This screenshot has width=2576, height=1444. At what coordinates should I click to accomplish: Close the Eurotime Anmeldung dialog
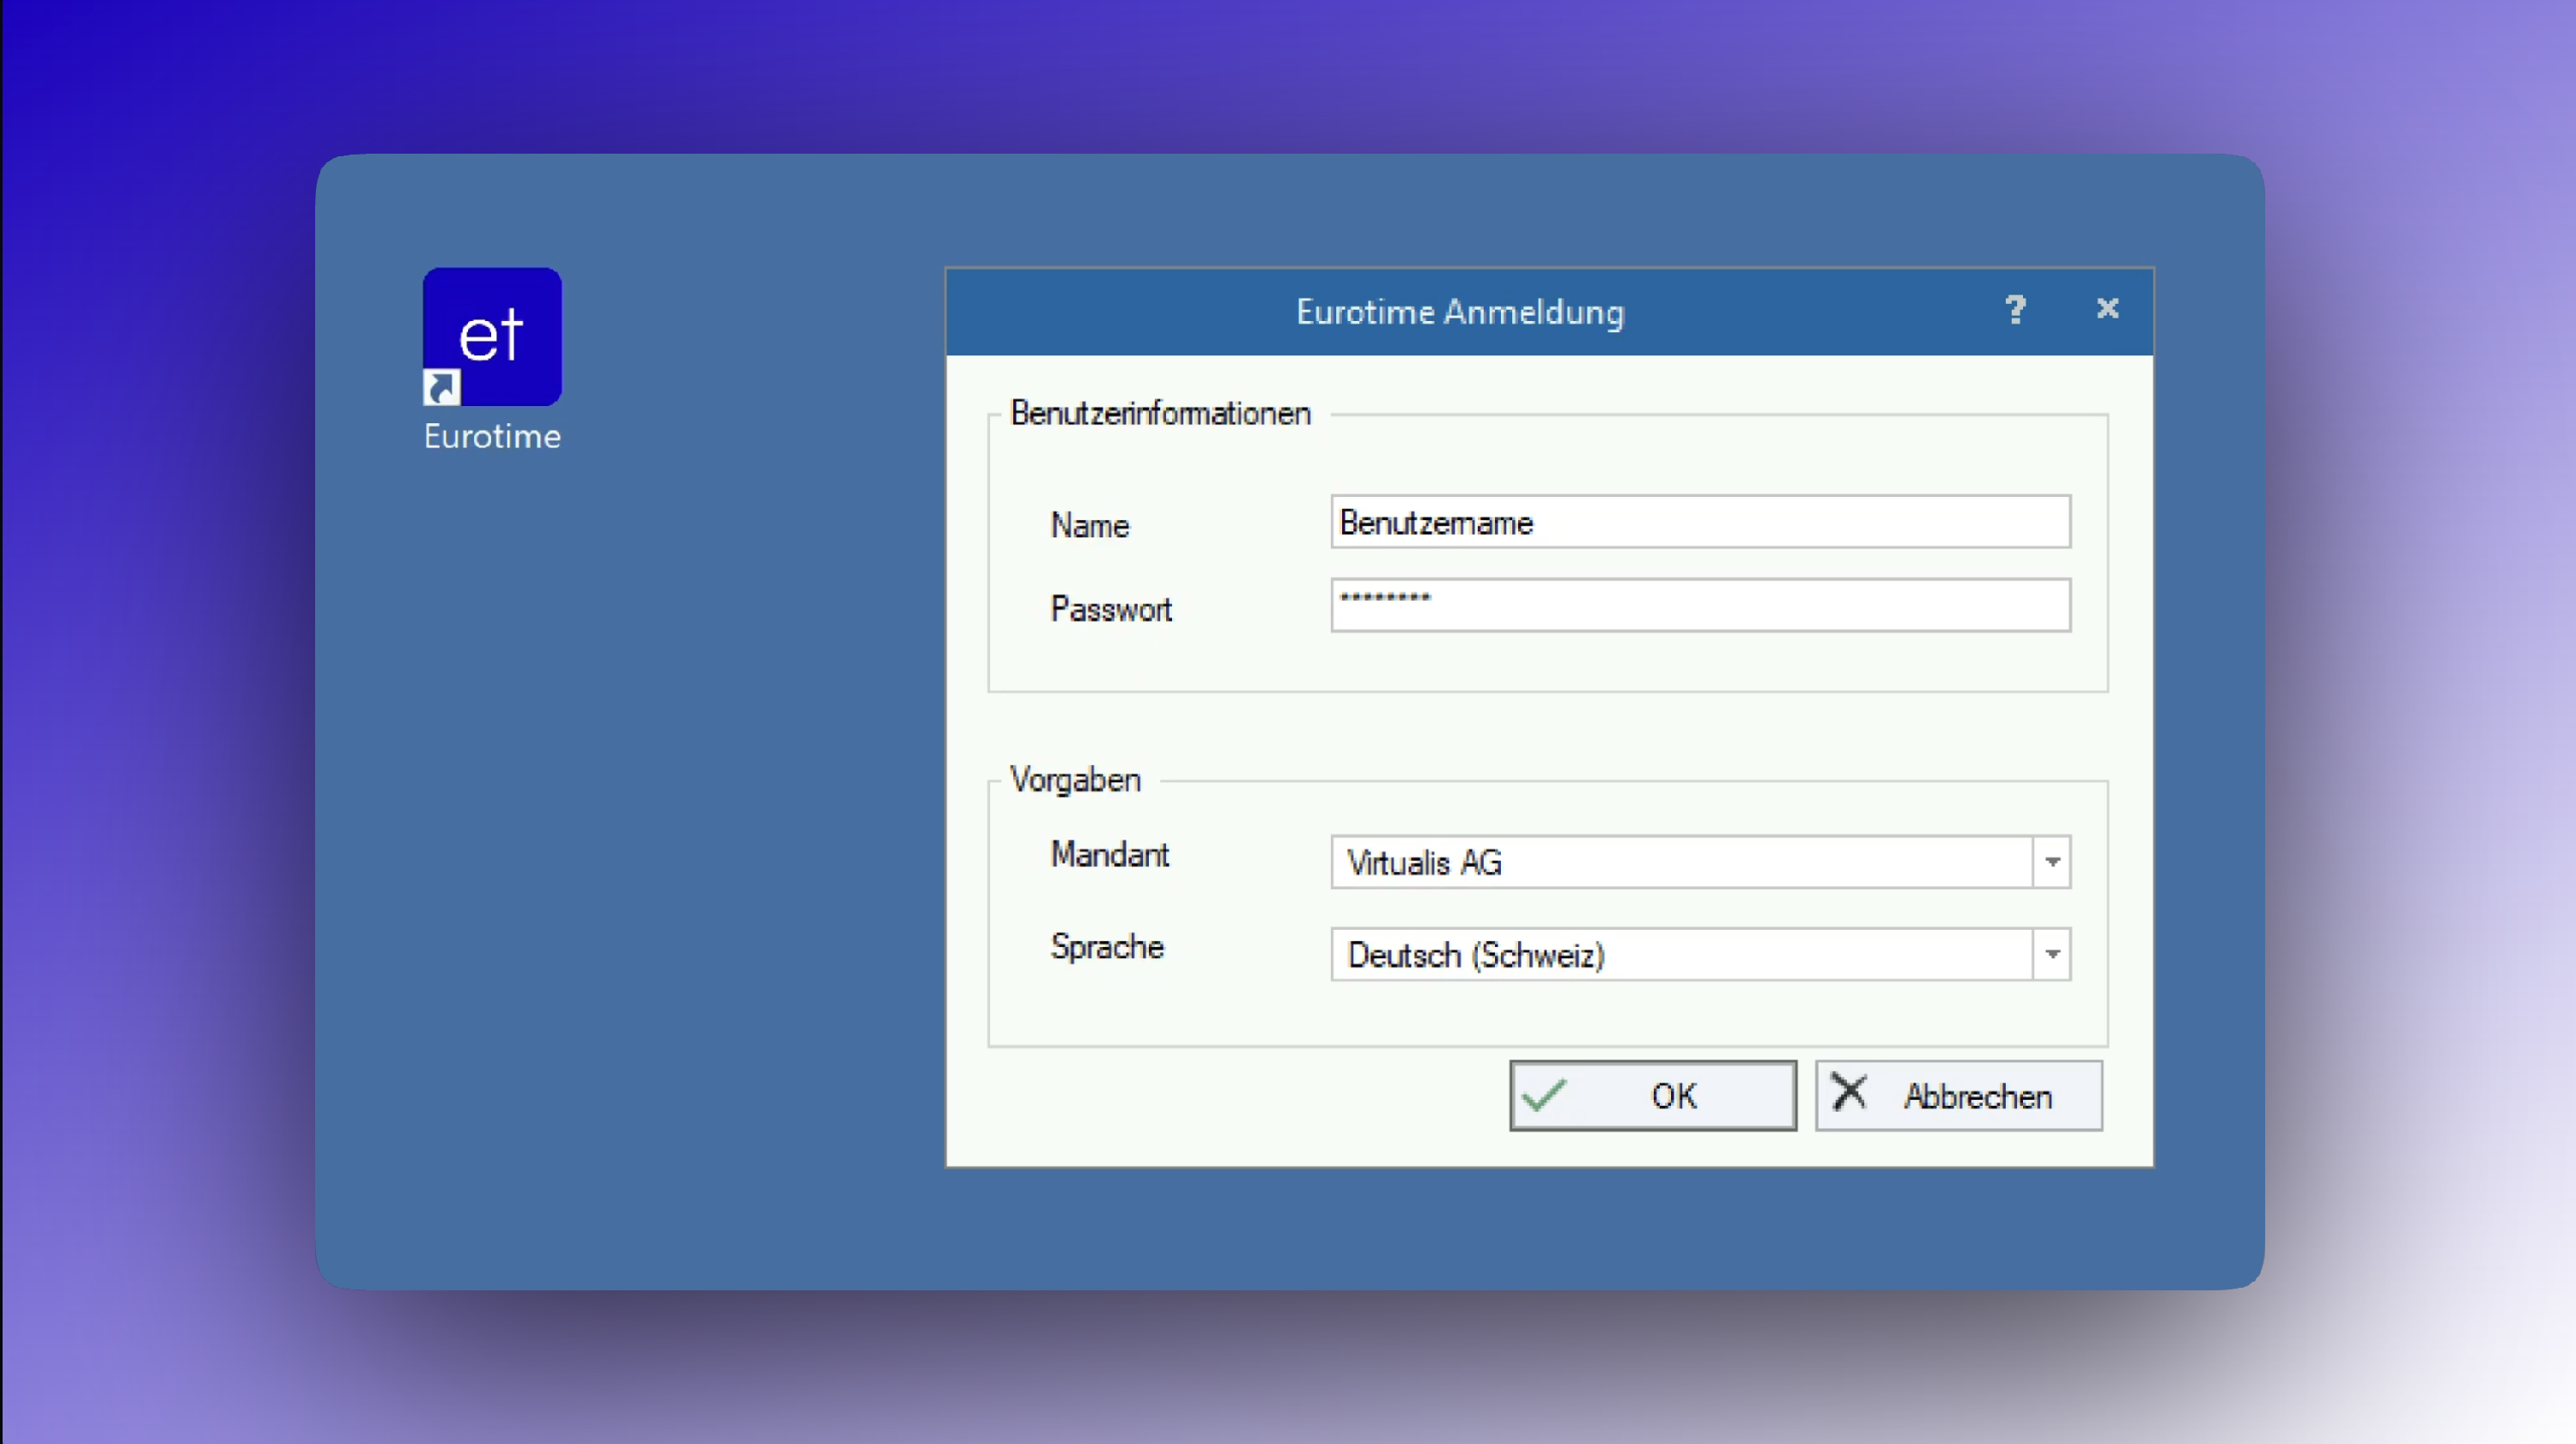coord(2107,309)
